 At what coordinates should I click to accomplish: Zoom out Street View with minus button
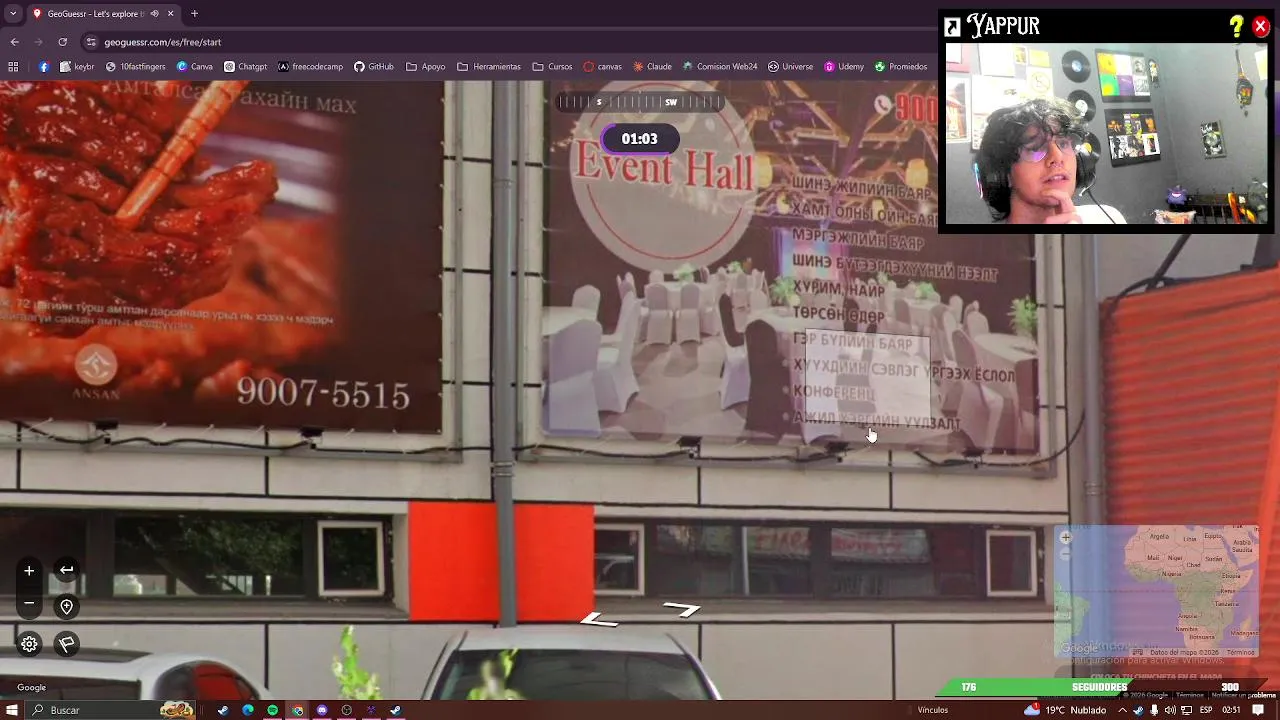coord(29,603)
